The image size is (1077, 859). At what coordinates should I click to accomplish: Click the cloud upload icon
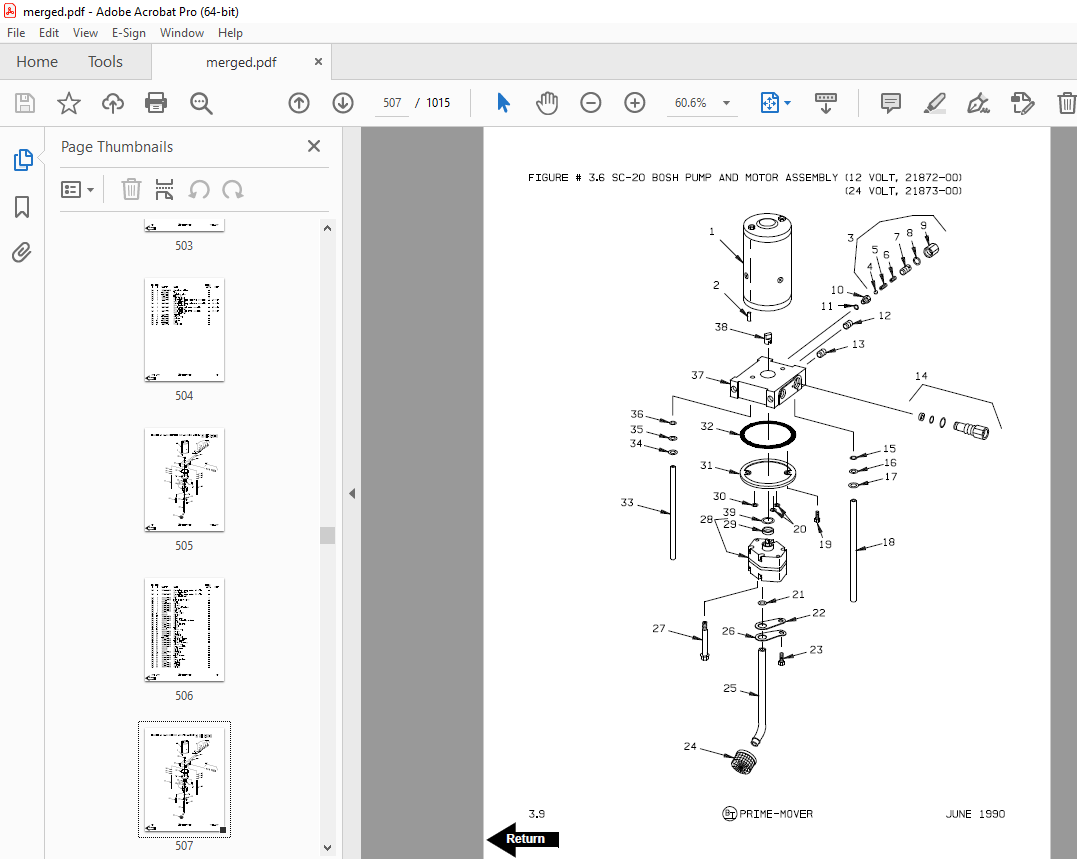[113, 103]
